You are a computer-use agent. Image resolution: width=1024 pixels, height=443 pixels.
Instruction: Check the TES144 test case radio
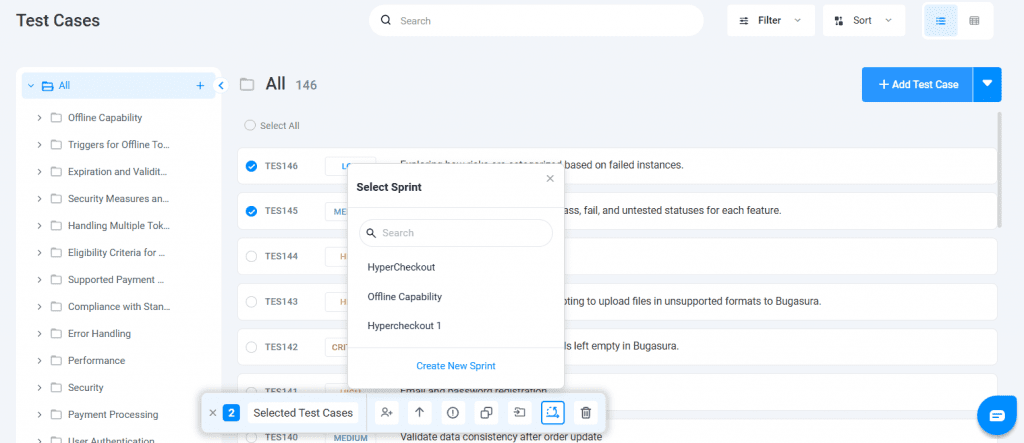tap(251, 256)
